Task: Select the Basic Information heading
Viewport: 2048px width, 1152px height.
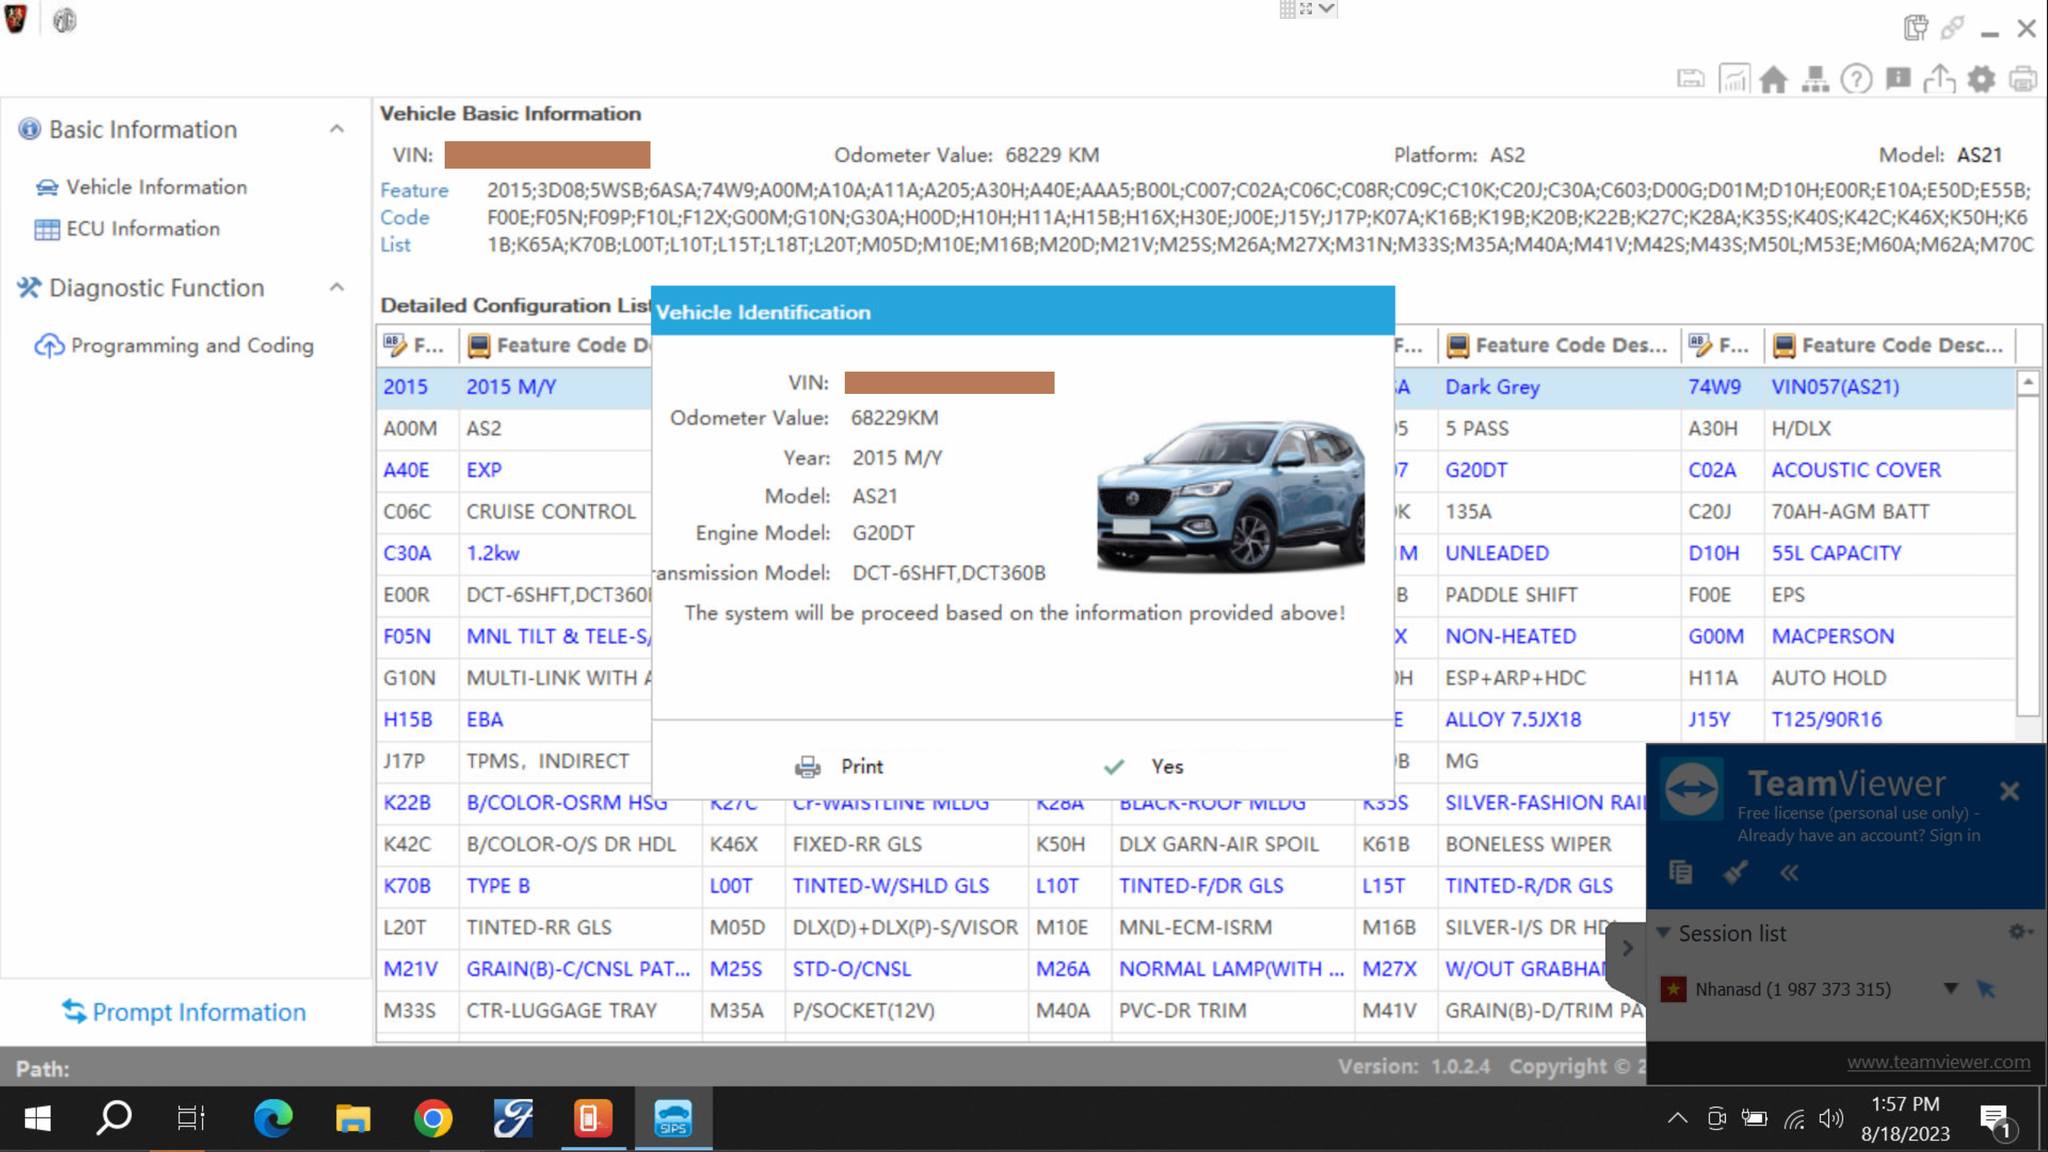Action: 143,129
